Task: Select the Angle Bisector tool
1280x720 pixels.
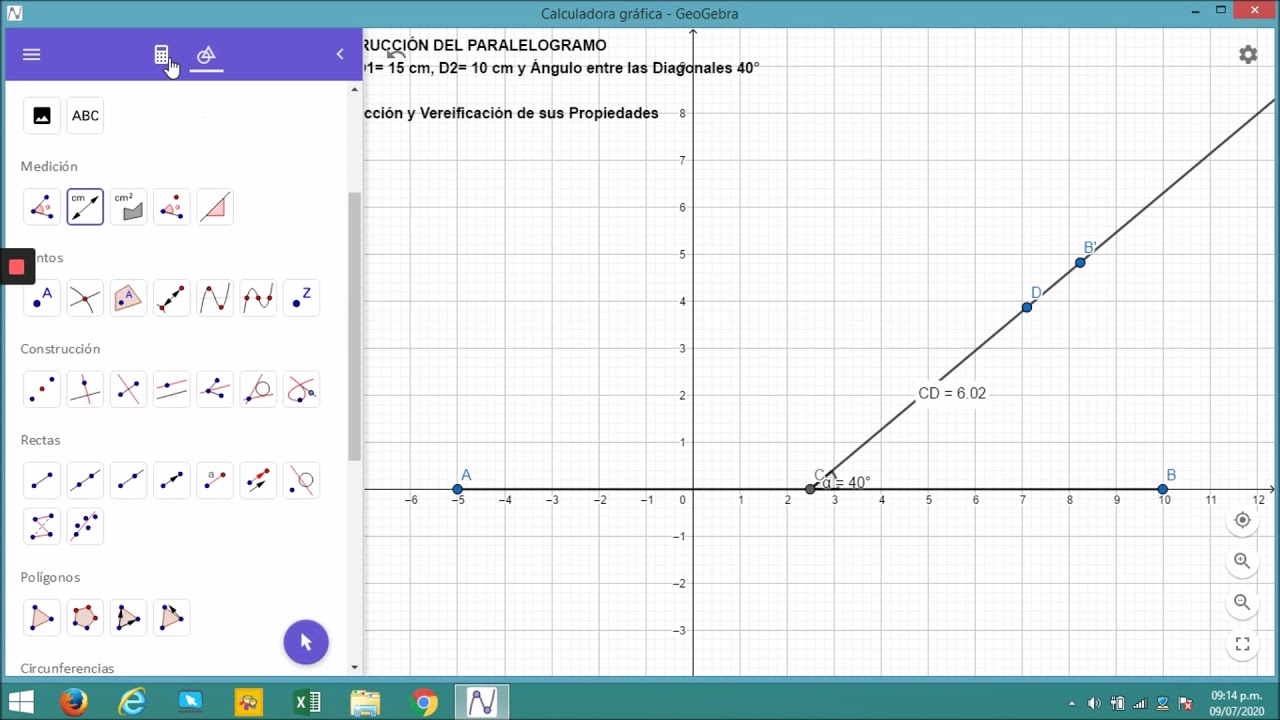Action: (x=214, y=389)
